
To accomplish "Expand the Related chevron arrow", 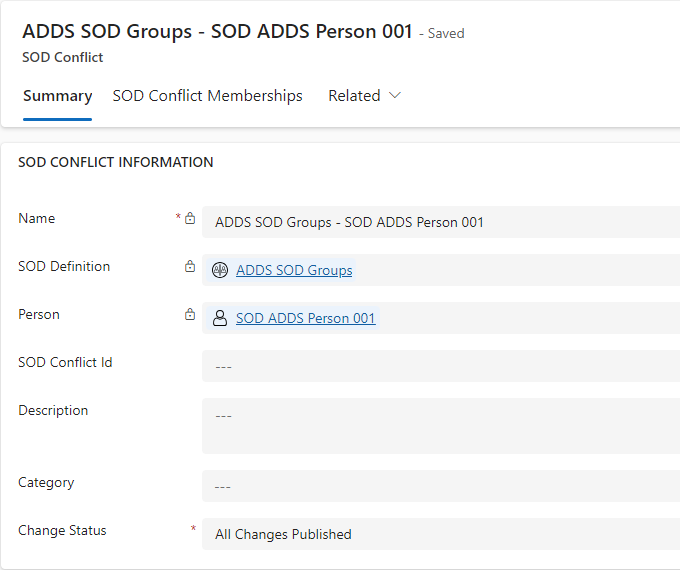I will tap(395, 96).
